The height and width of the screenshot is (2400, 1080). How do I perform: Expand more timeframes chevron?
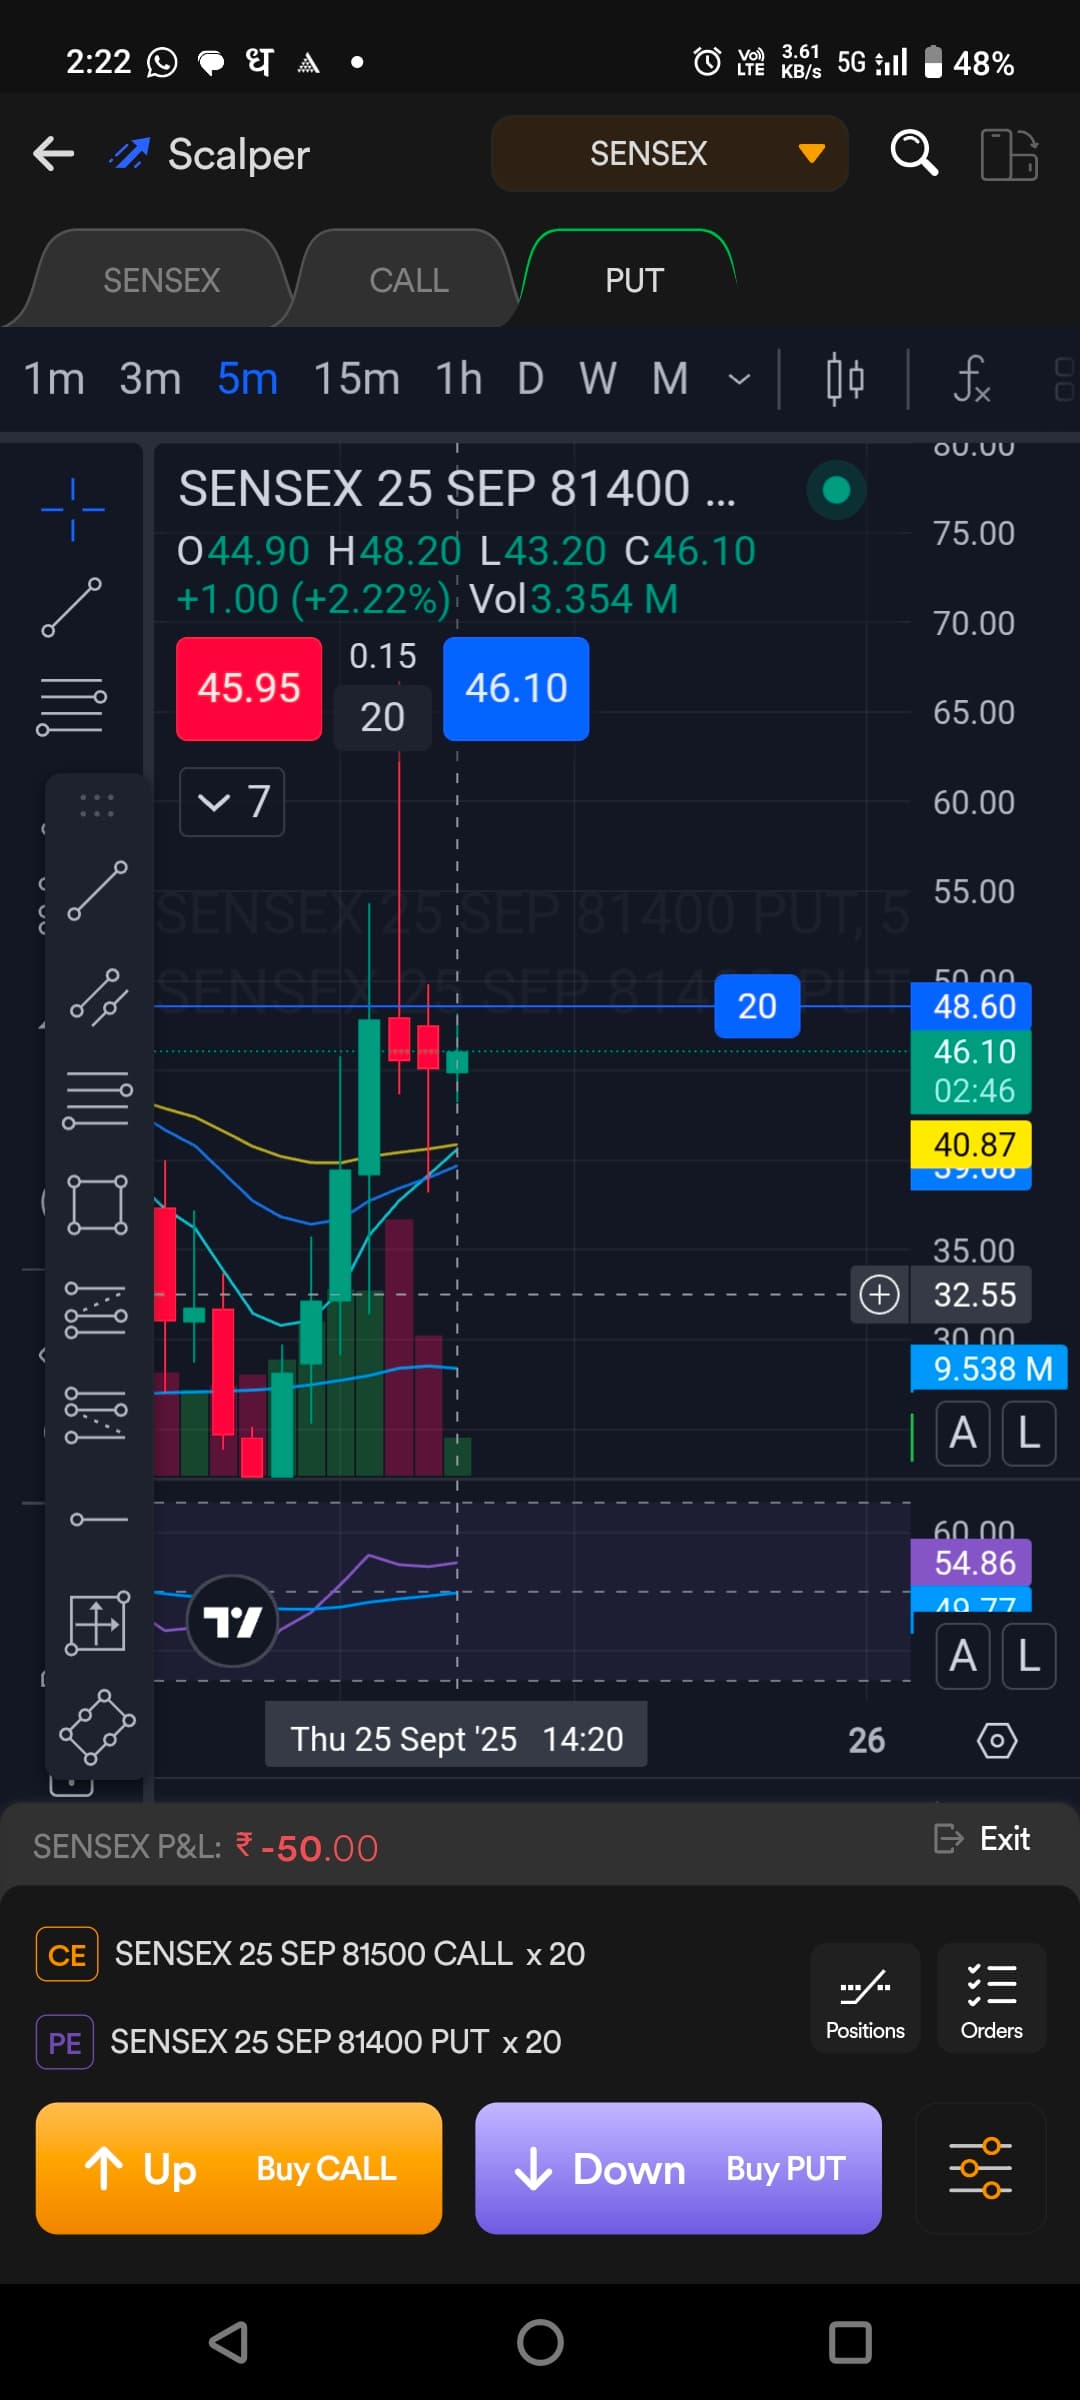pos(739,380)
